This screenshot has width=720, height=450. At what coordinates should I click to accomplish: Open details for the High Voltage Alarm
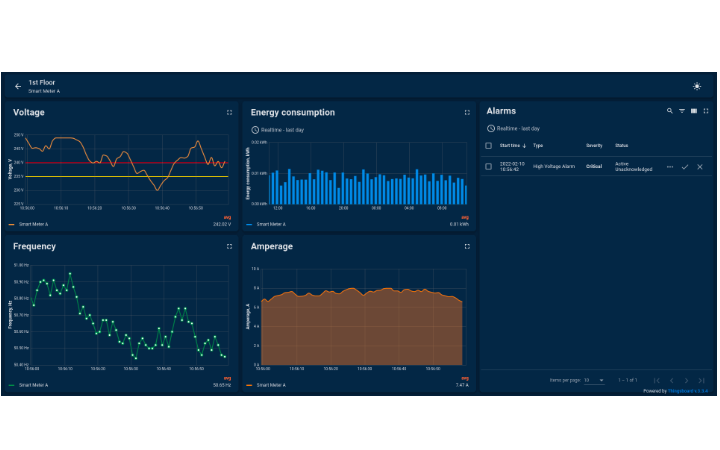[x=670, y=167]
